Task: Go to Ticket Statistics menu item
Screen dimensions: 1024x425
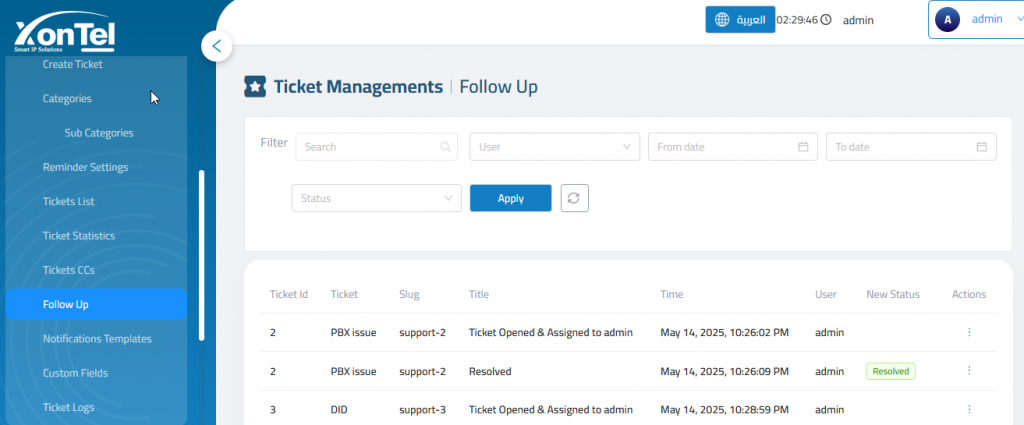Action: click(x=79, y=236)
